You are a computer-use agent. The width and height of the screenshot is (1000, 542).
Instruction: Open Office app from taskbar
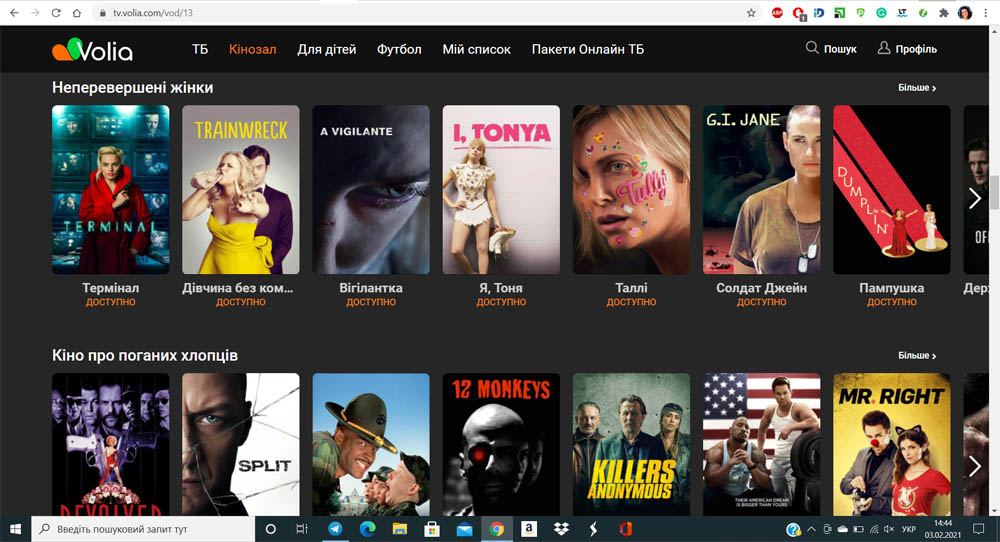tap(626, 529)
